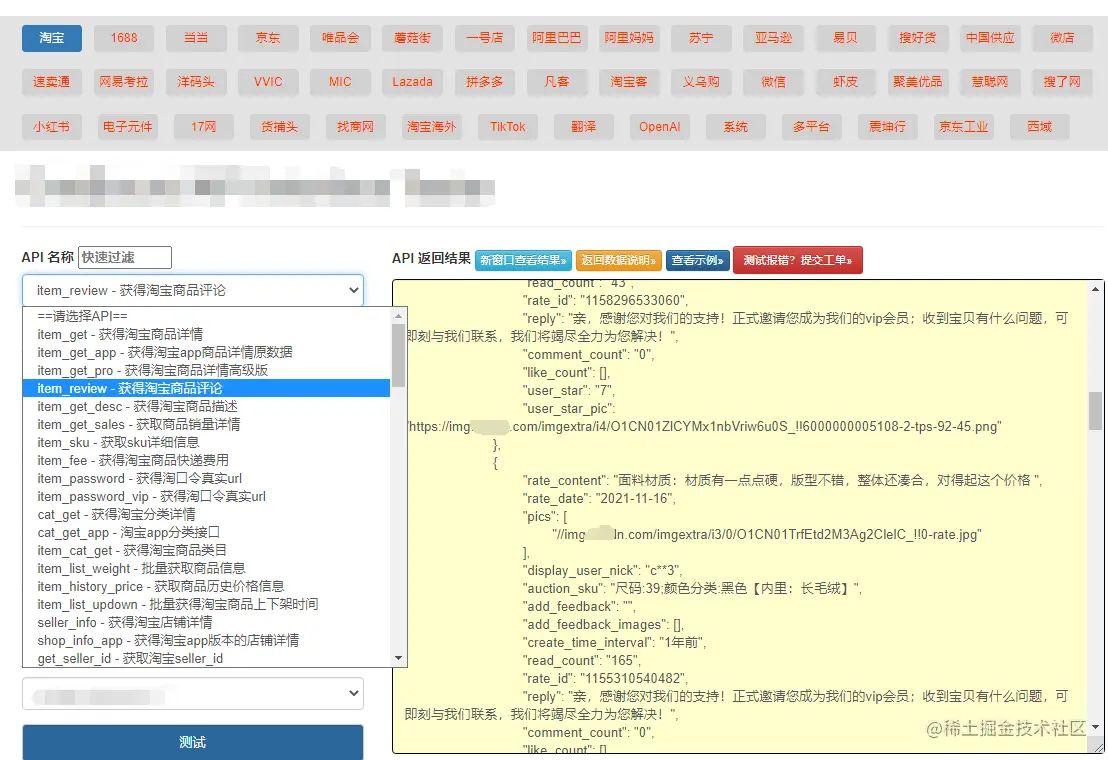1108x760 pixels.
Task: Click the 小红书 platform button
Action: pyautogui.click(x=52, y=127)
